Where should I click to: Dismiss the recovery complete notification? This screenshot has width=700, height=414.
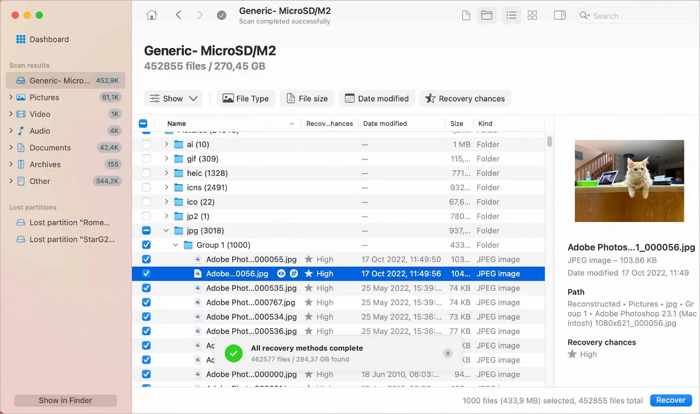pyautogui.click(x=448, y=353)
